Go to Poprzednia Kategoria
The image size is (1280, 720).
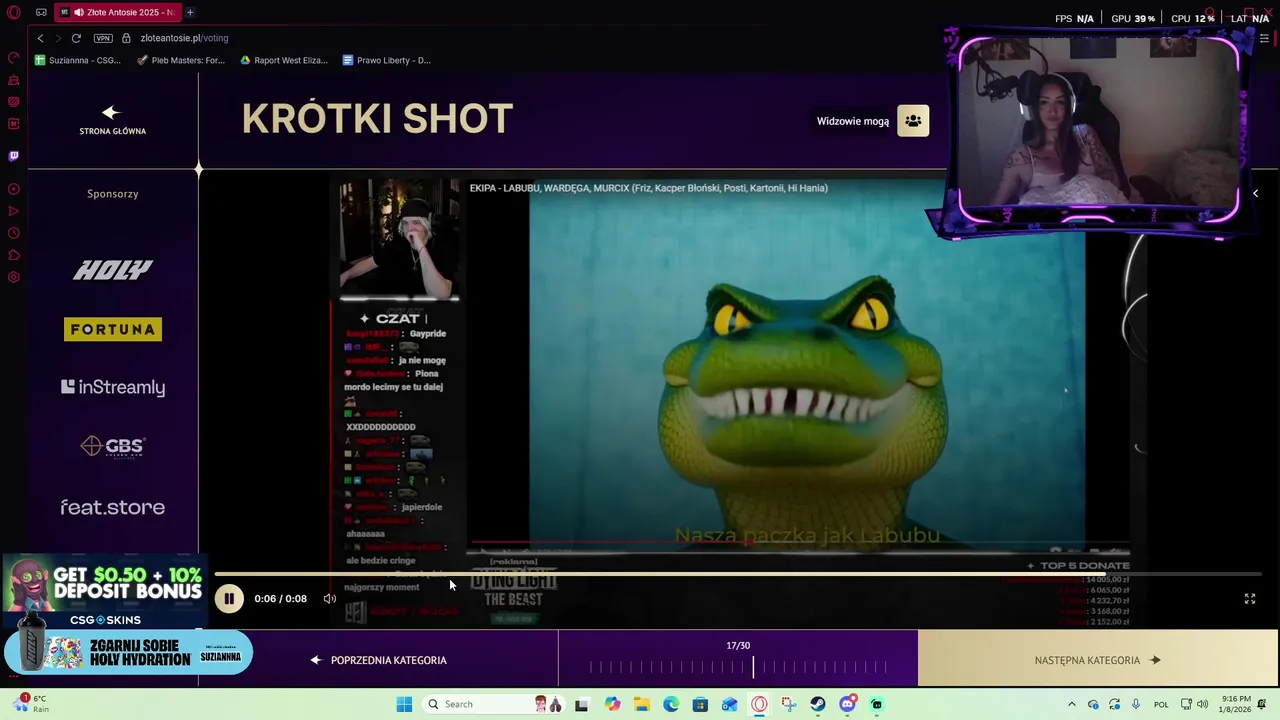pyautogui.click(x=379, y=660)
